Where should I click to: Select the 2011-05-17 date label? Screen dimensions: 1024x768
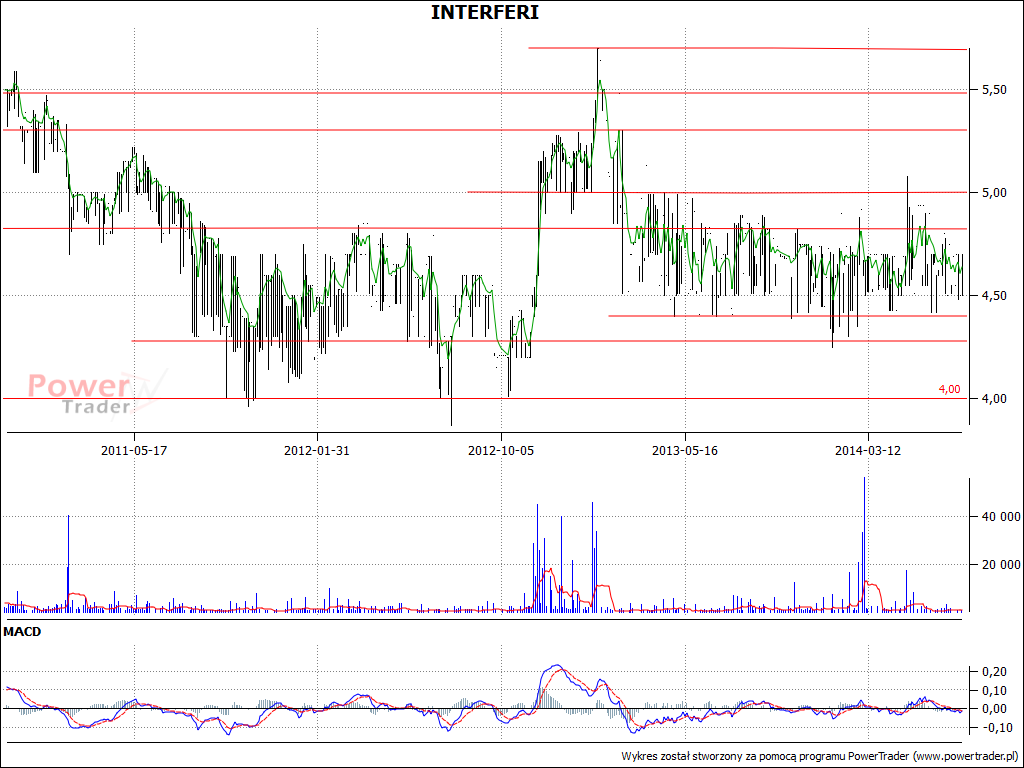coord(134,451)
